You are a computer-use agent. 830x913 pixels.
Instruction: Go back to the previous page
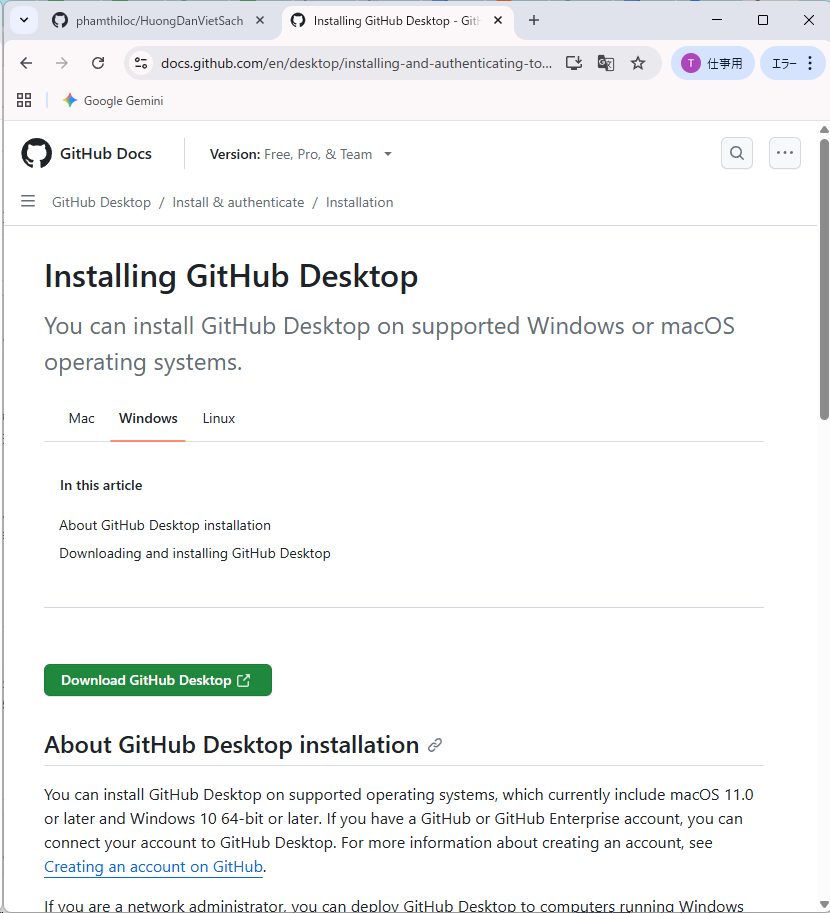coord(26,63)
